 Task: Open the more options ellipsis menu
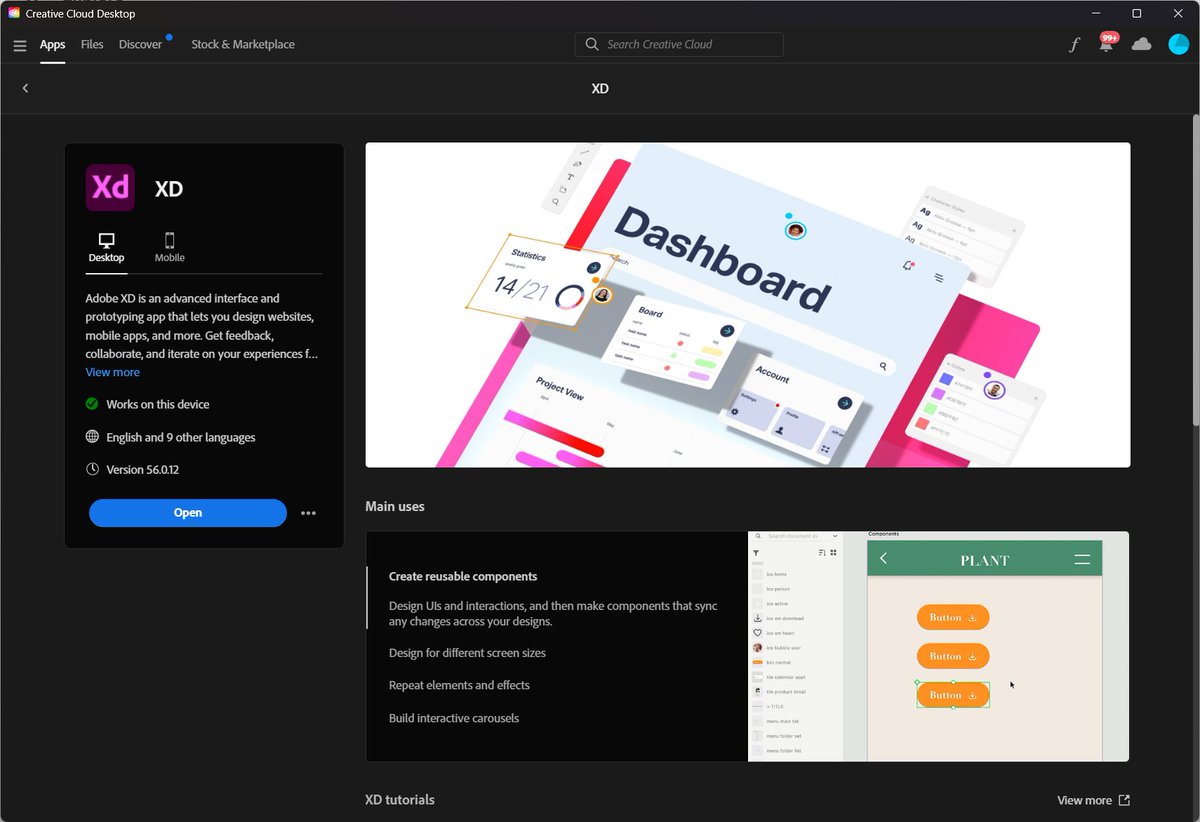308,513
